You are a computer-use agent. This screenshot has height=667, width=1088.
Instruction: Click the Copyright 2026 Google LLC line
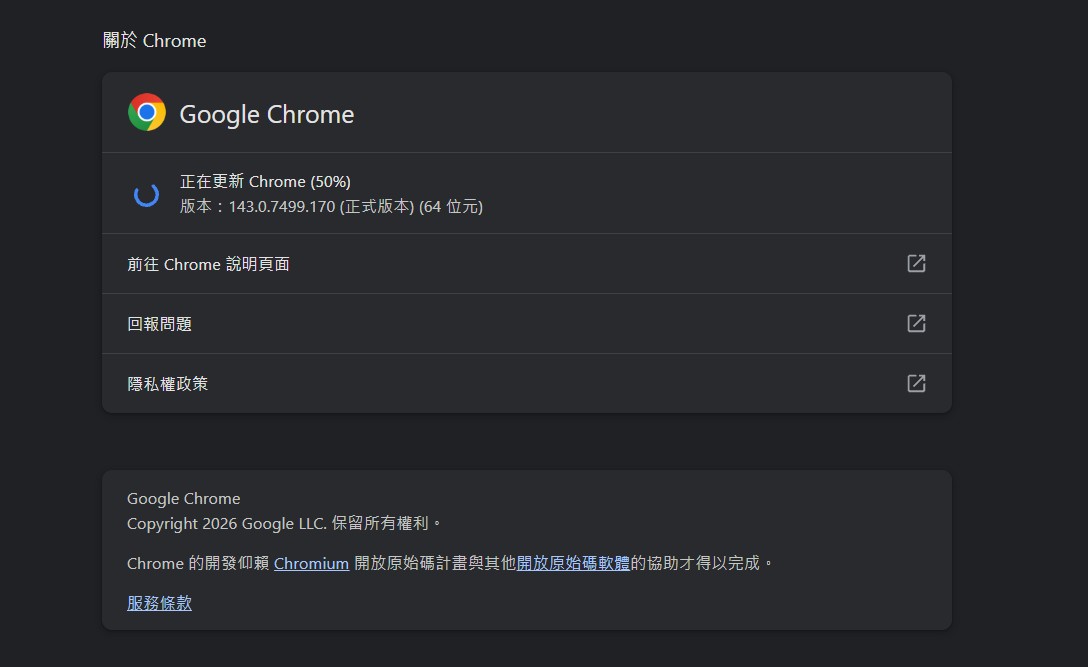(227, 523)
